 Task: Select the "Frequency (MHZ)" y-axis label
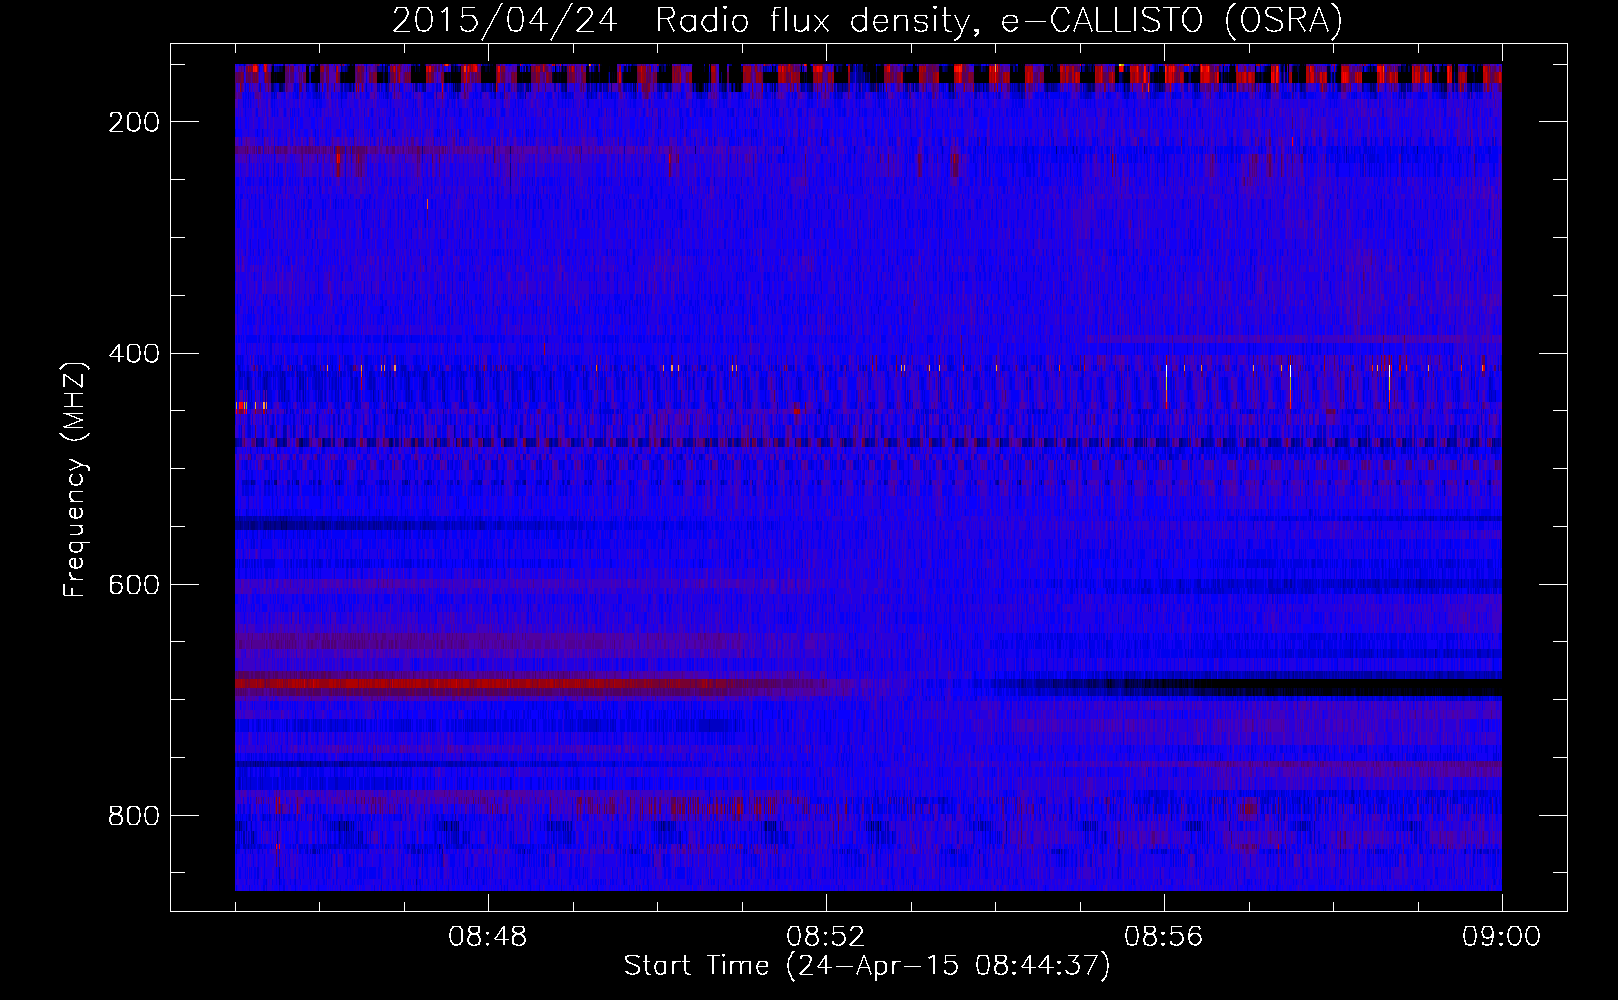(x=75, y=479)
